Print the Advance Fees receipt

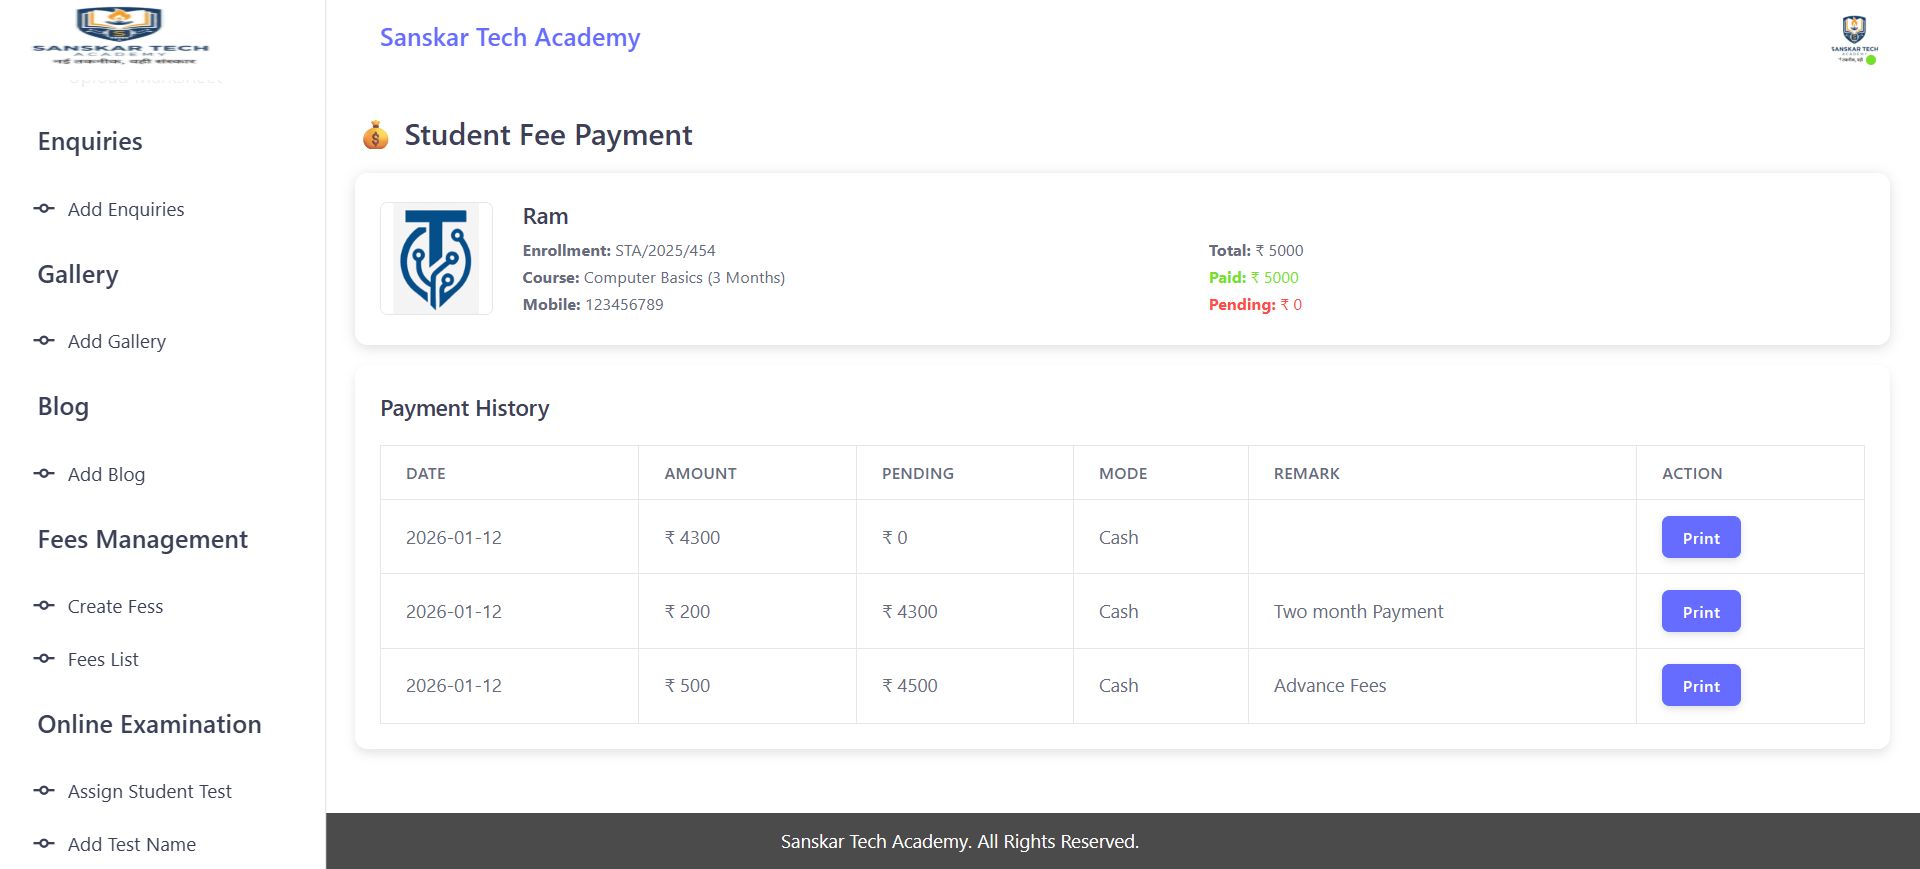1700,686
